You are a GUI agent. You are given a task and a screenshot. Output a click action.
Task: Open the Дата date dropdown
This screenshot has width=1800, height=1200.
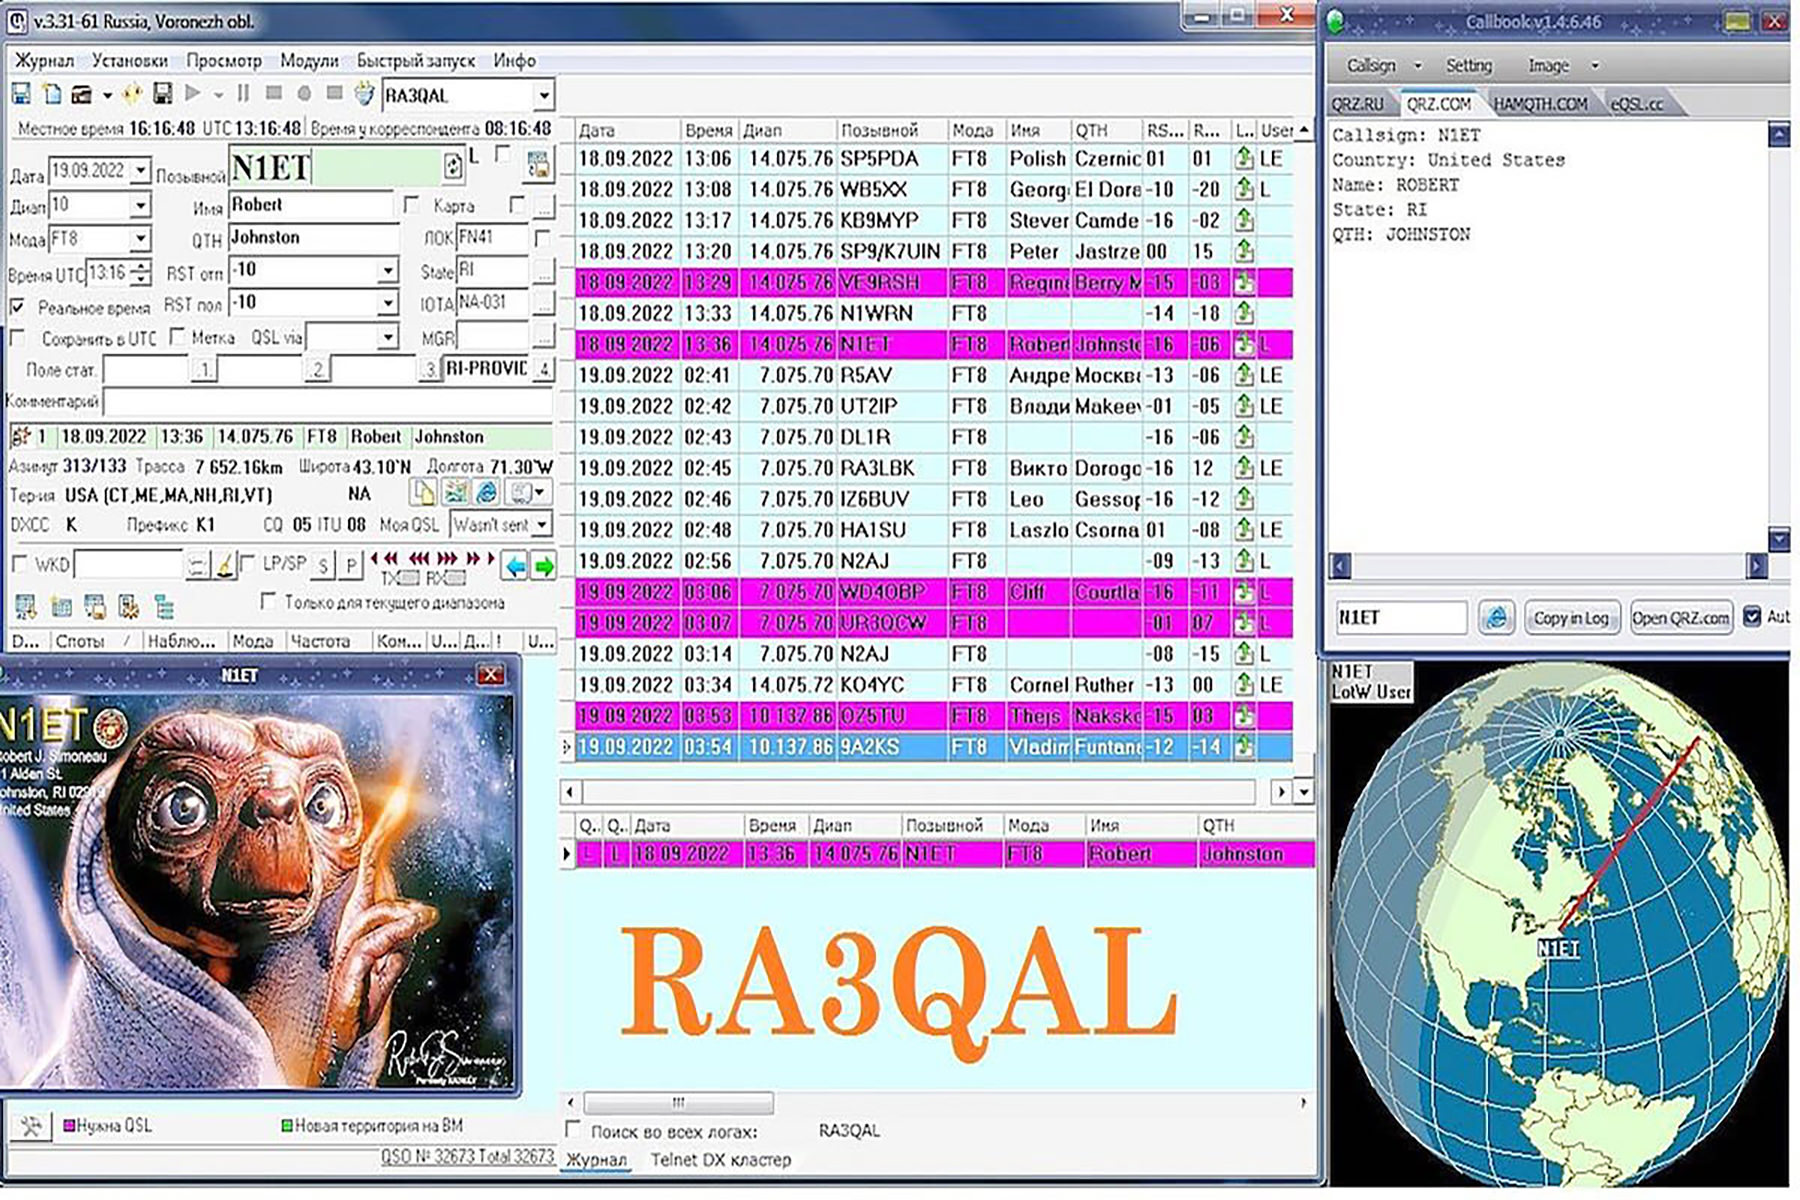click(x=140, y=171)
